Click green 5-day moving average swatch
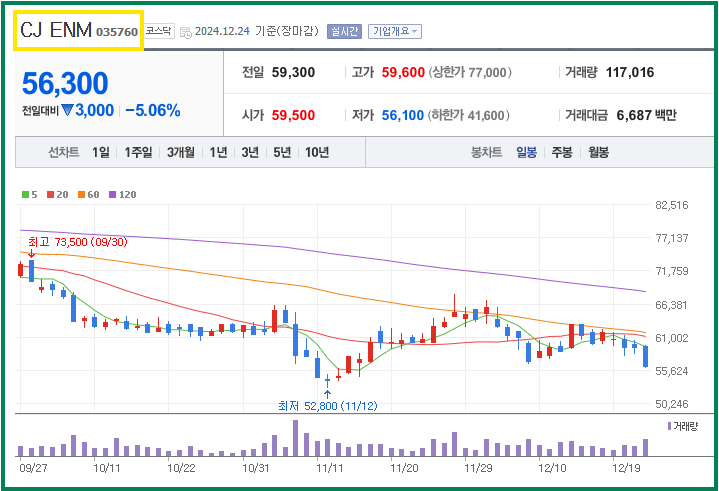Viewport: 719px width, 491px height. pyautogui.click(x=26, y=194)
